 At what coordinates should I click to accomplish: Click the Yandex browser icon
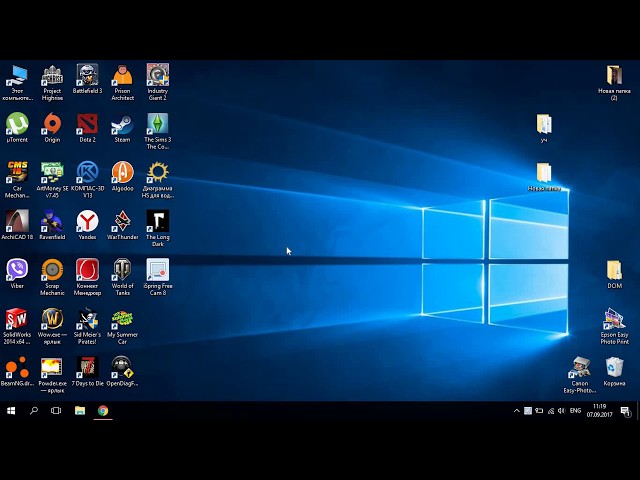(87, 220)
